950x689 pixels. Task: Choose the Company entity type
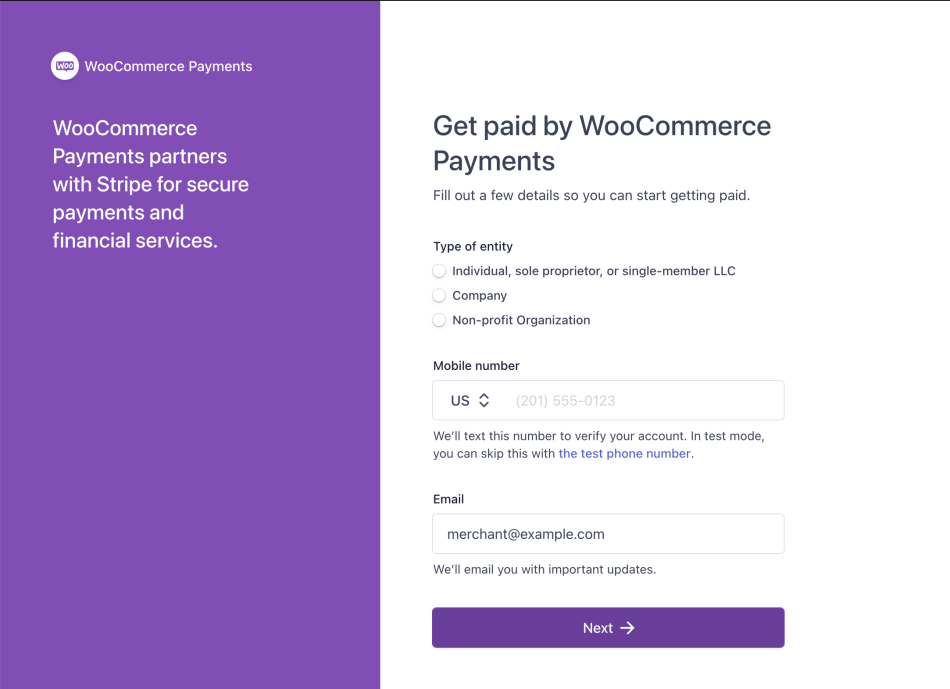pos(439,296)
